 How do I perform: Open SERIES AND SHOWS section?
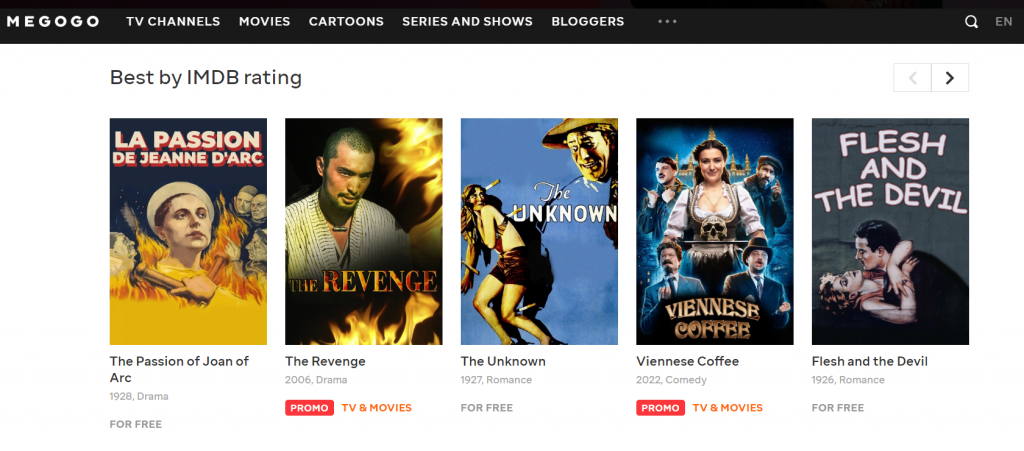coord(468,22)
